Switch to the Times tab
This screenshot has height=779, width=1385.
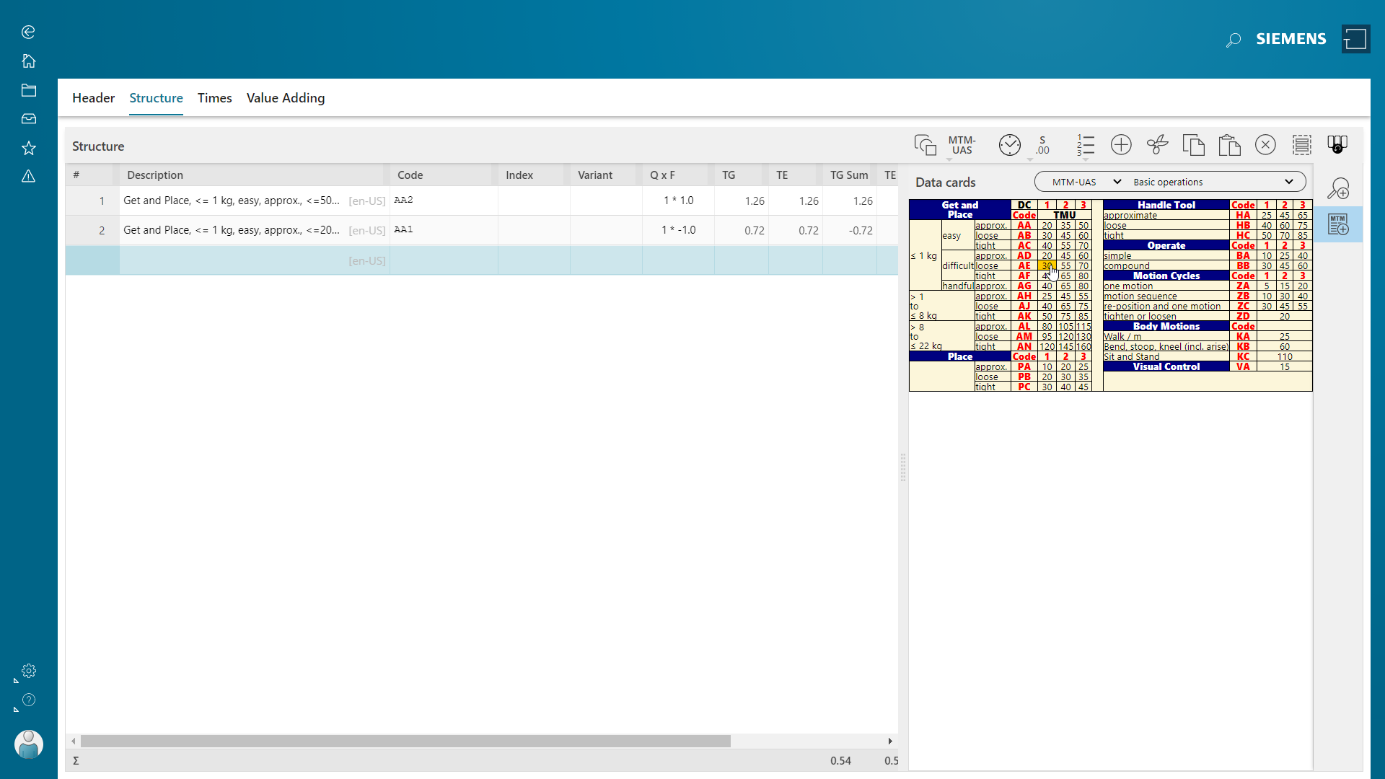[214, 98]
